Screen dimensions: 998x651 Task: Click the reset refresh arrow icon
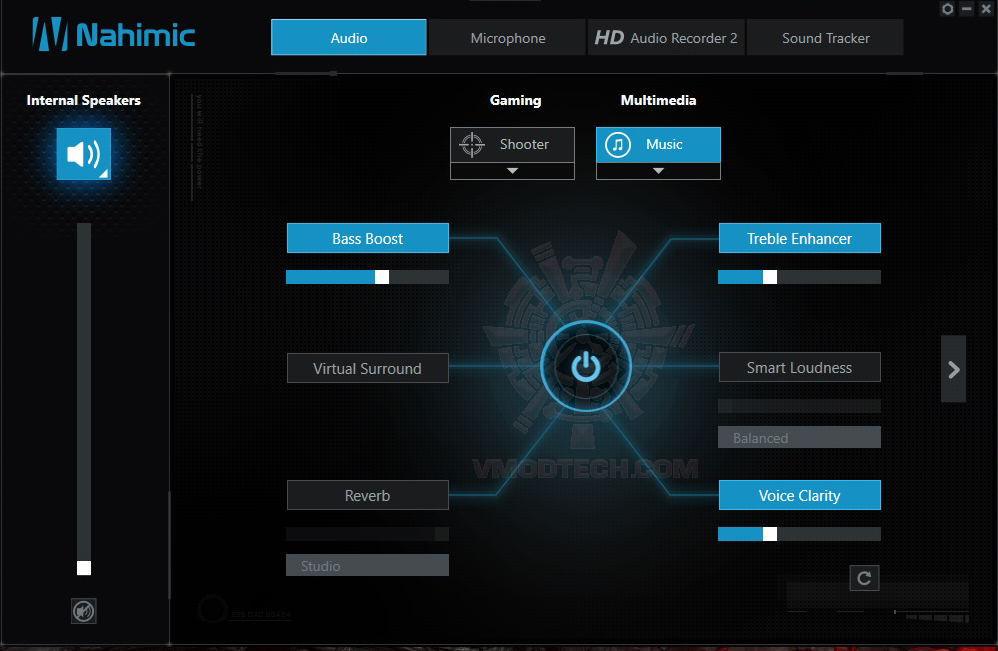[864, 578]
